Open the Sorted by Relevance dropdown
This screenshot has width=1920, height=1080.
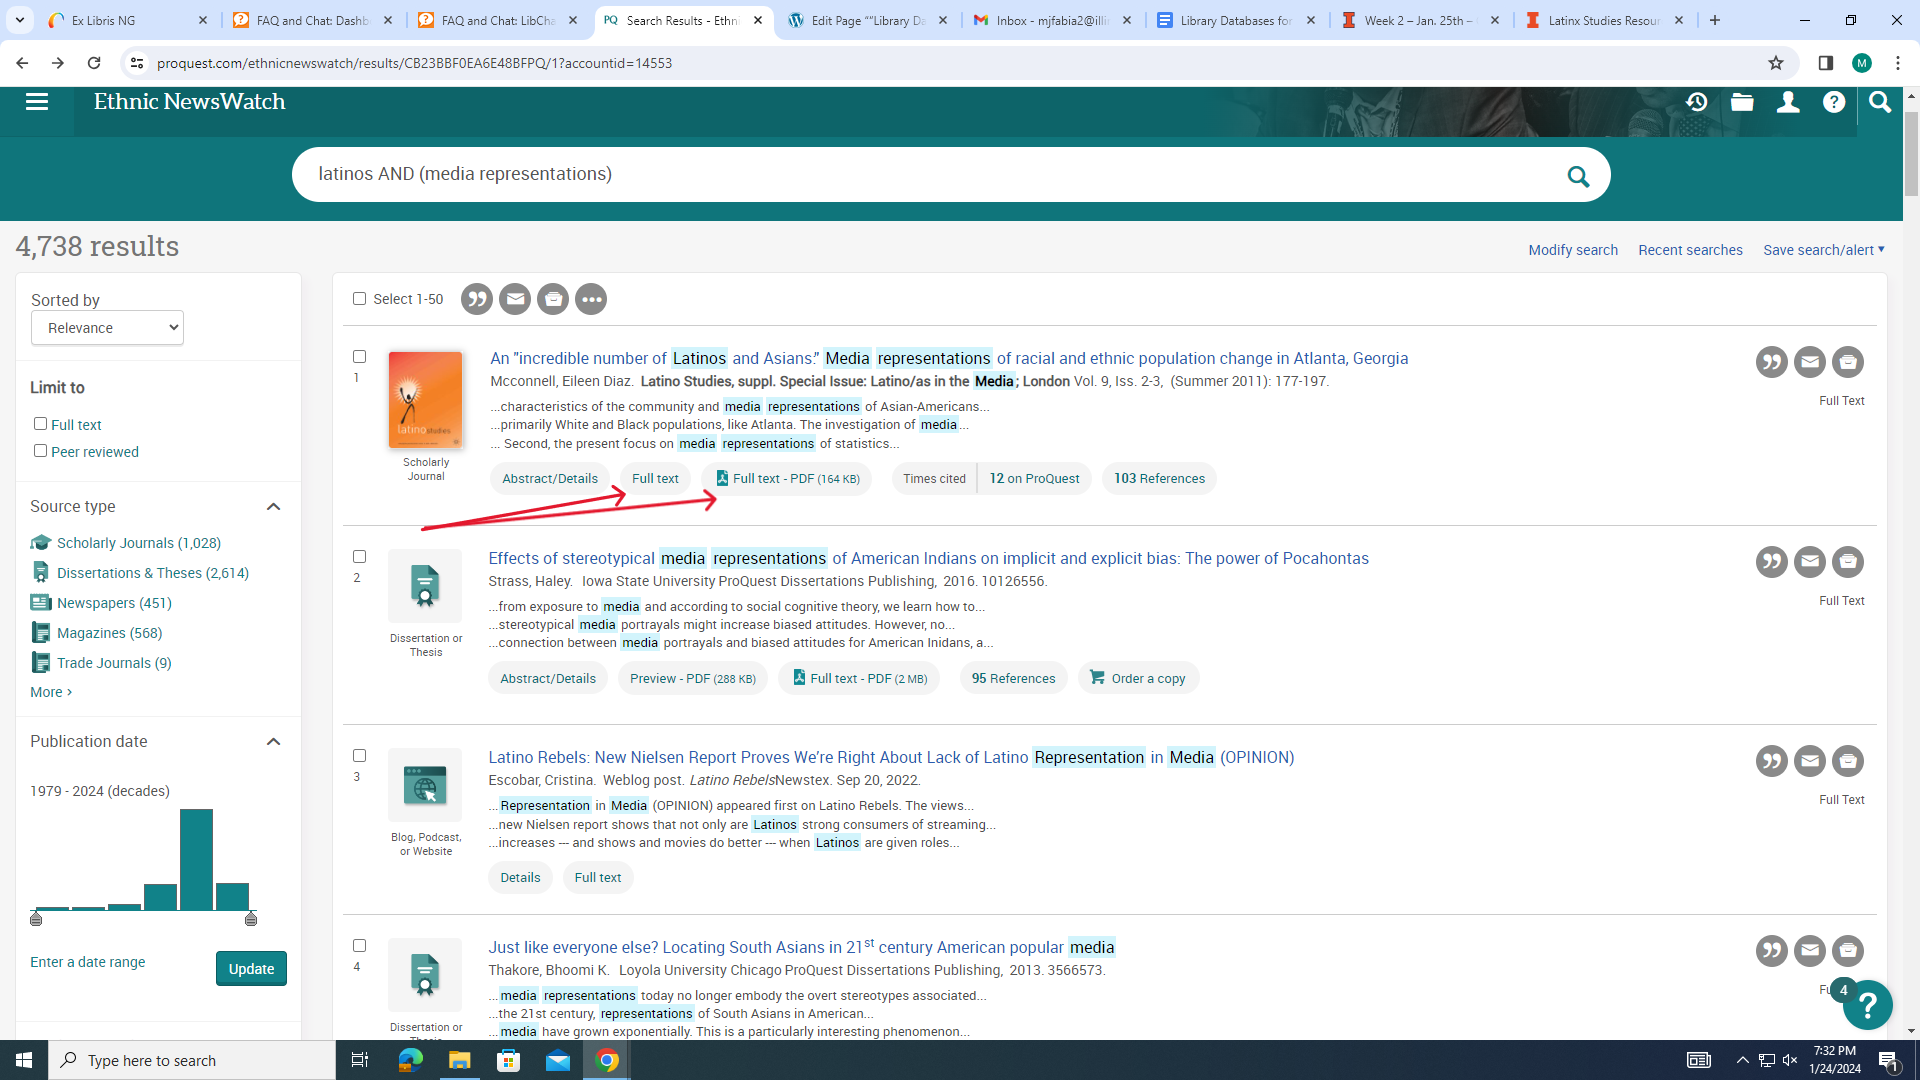[107, 328]
